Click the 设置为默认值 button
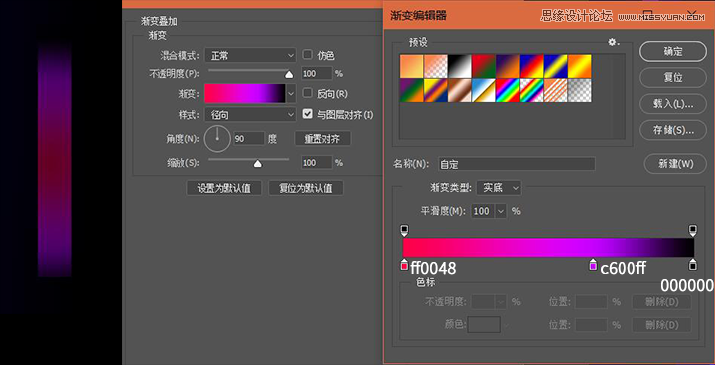Viewport: 715px width, 365px height. pyautogui.click(x=224, y=188)
